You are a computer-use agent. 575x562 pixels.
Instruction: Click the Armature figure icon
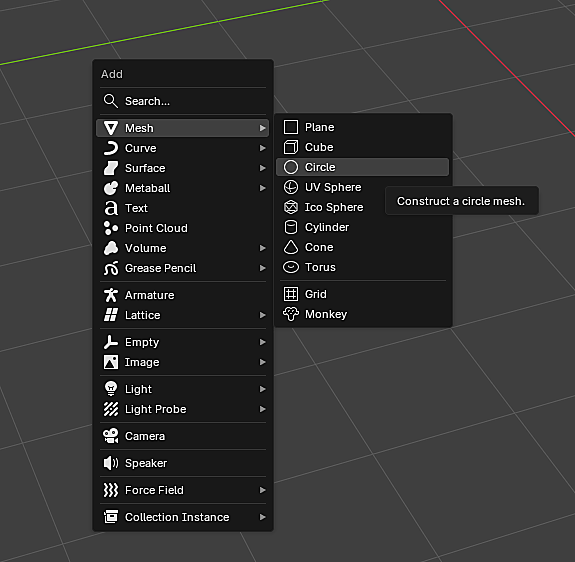[x=111, y=295]
